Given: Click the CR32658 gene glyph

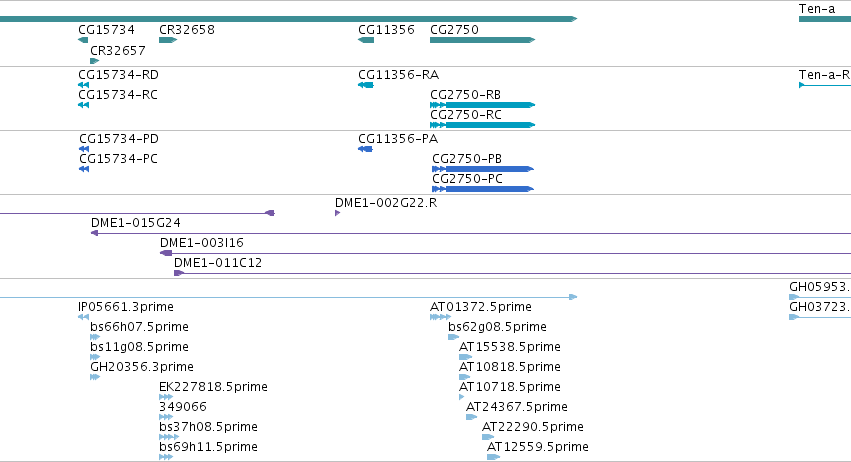Looking at the screenshot, I should click(x=168, y=40).
